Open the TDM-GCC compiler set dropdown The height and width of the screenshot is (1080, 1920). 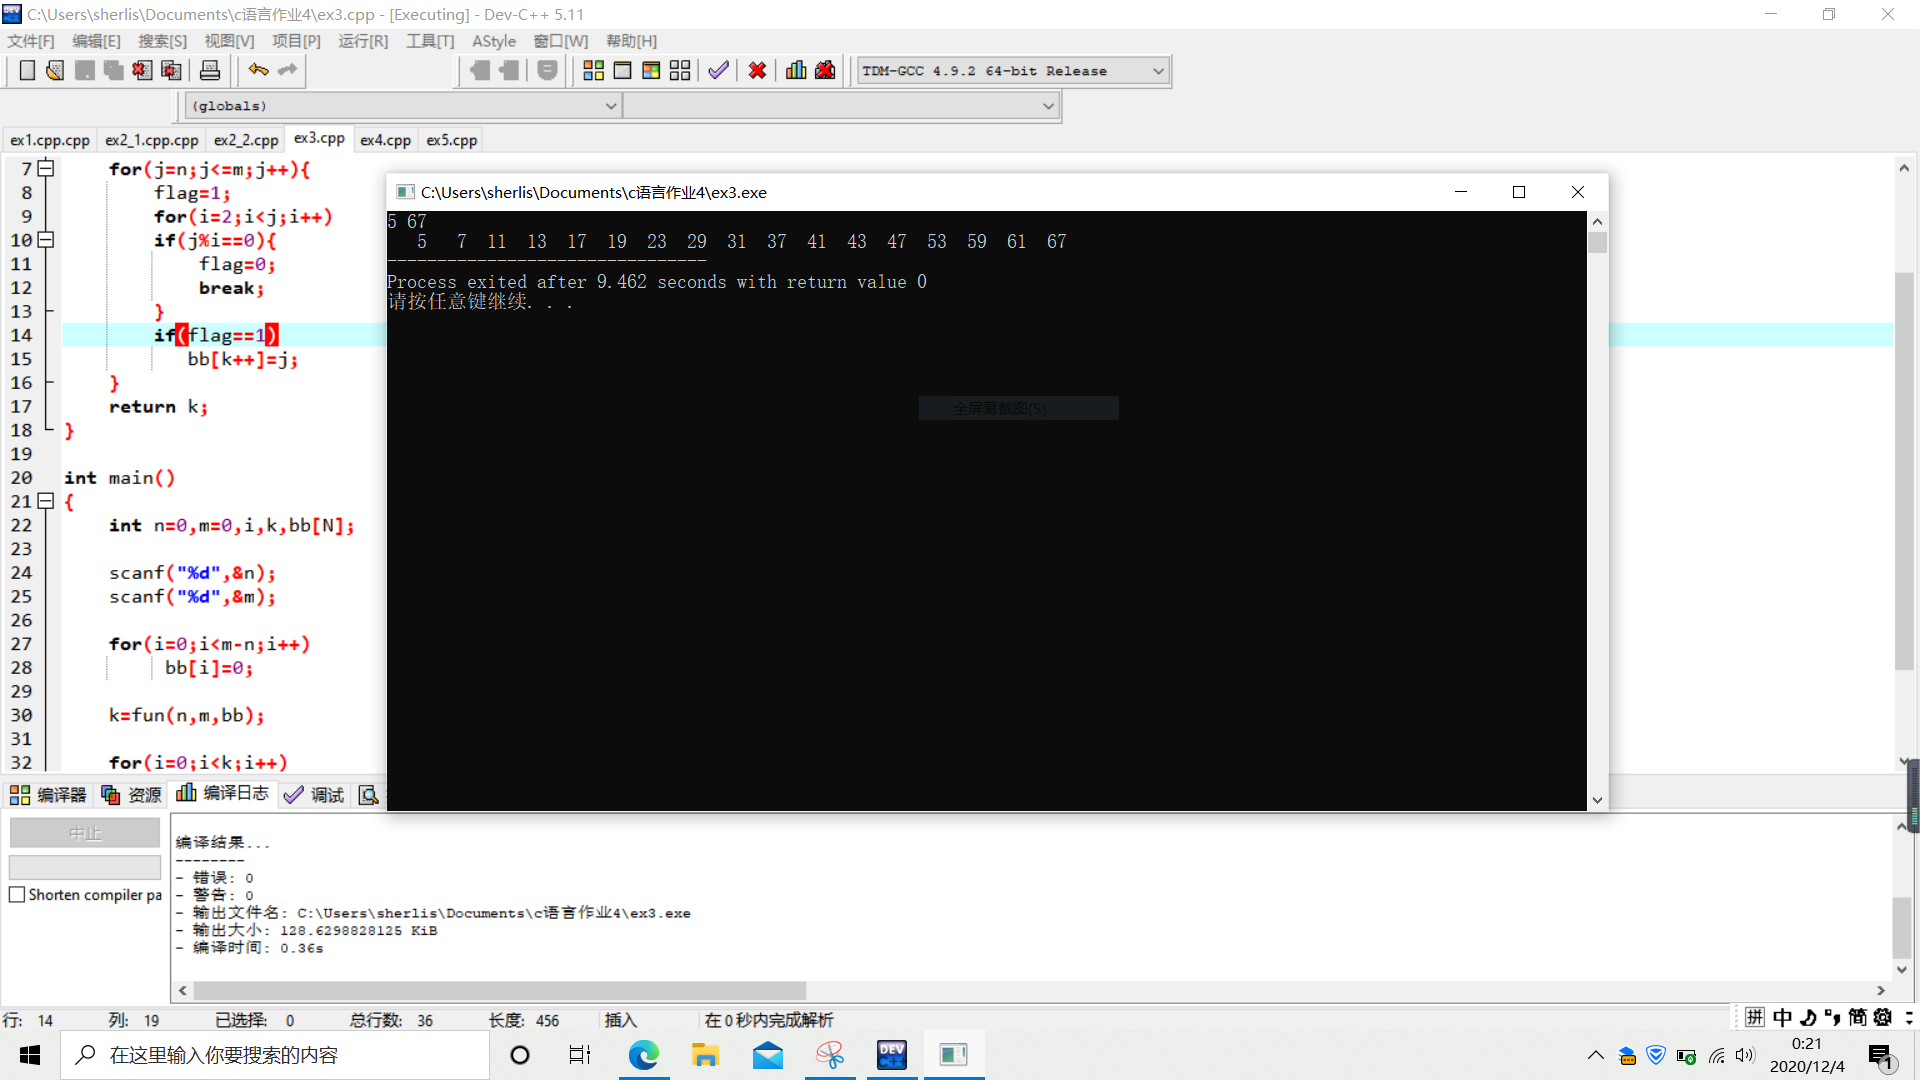[x=1158, y=71]
